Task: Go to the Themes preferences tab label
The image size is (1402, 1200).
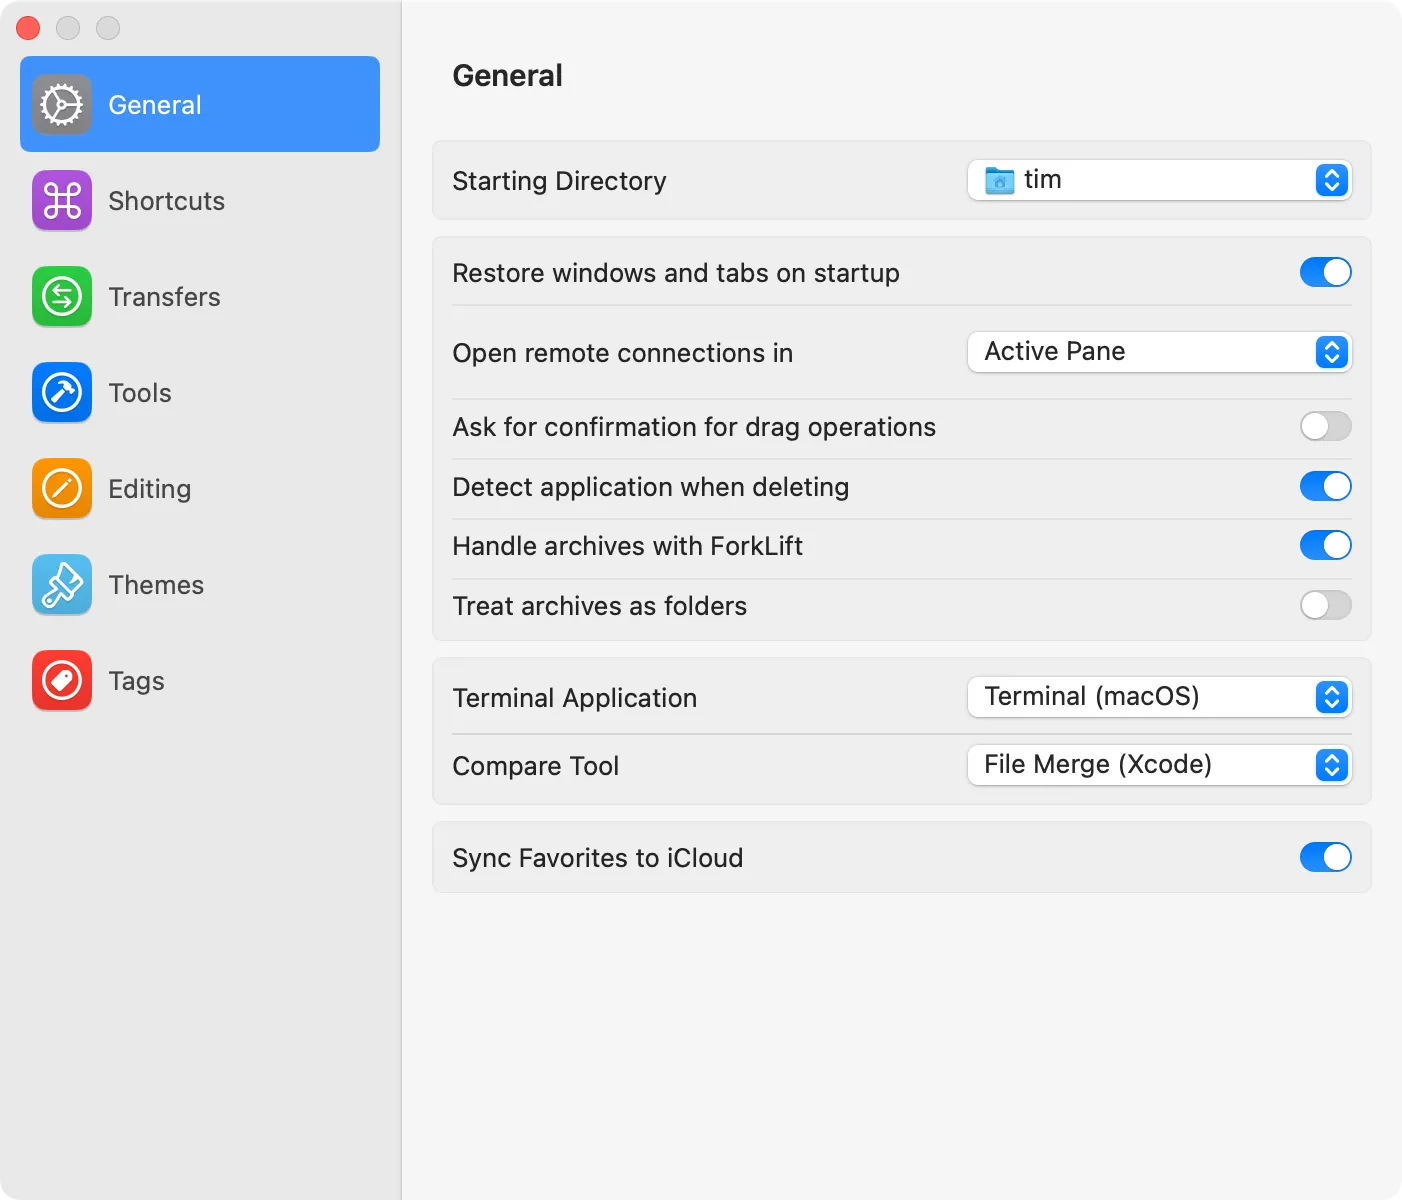Action: point(156,585)
